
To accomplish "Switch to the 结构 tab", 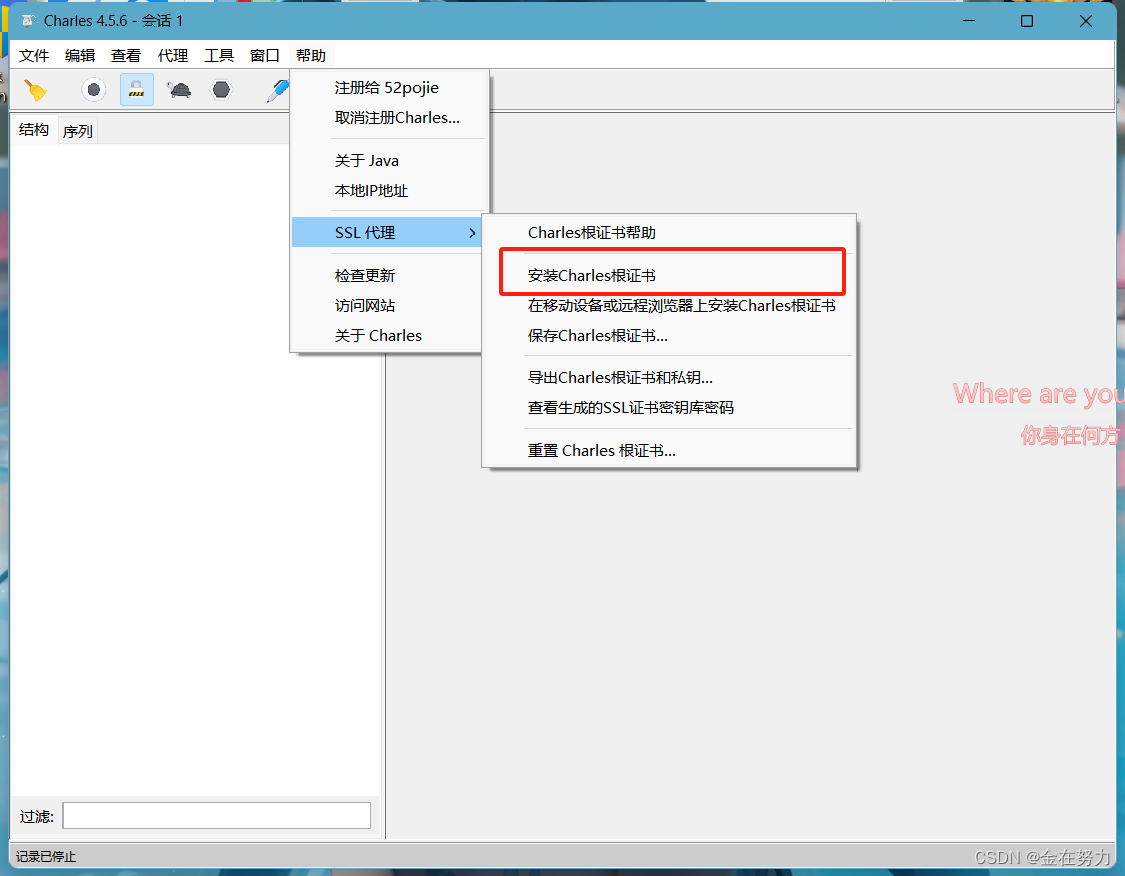I will pos(34,130).
